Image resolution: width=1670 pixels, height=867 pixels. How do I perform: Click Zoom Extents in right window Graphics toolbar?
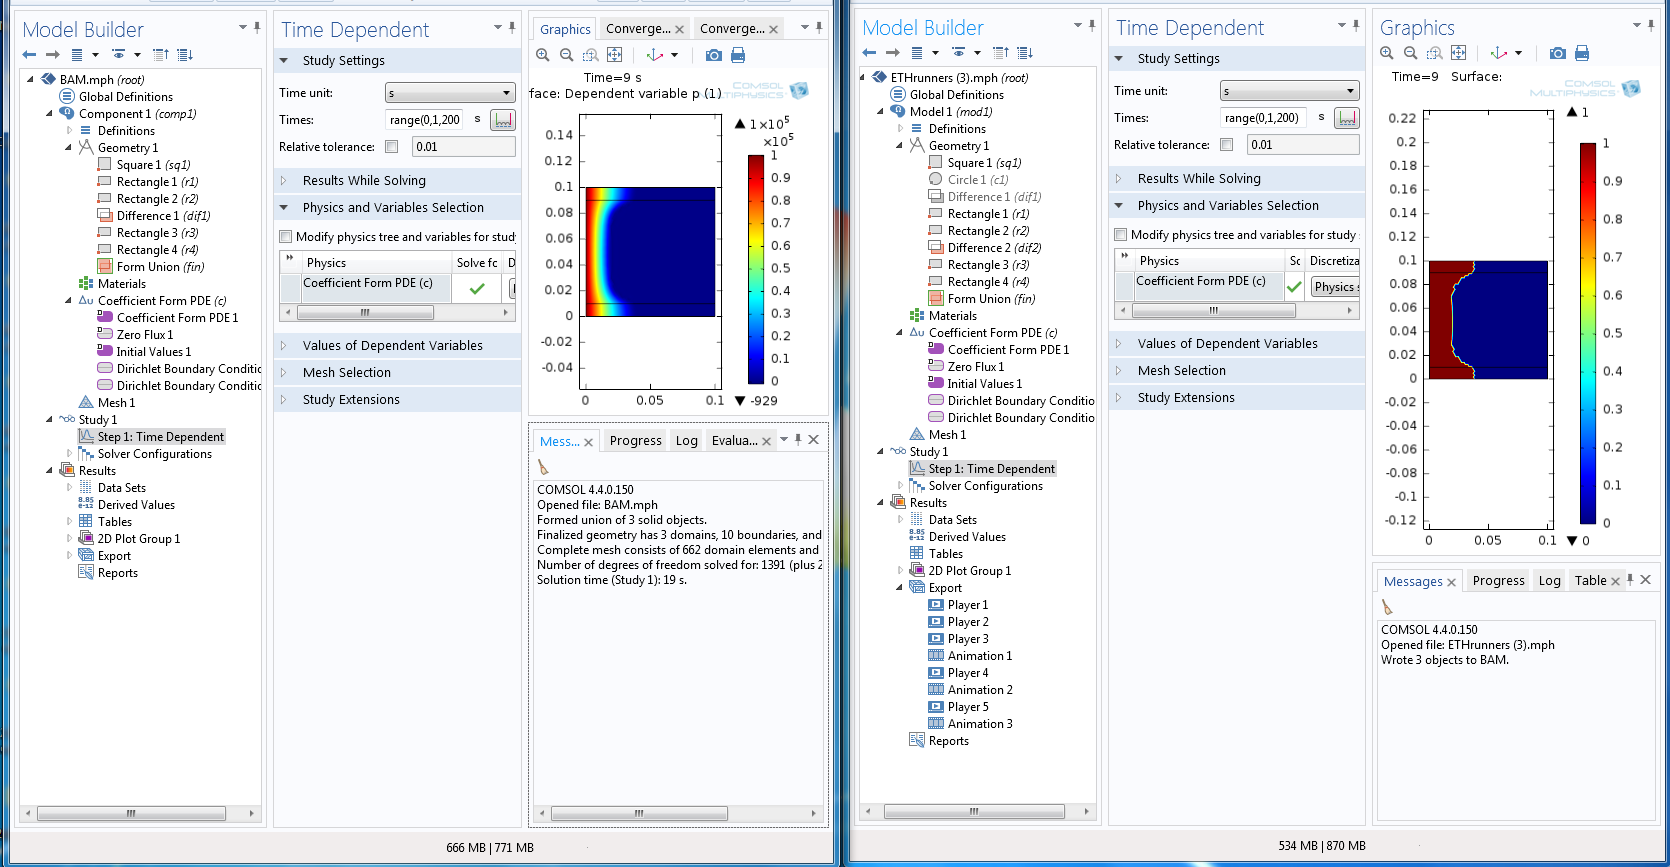click(x=1458, y=53)
